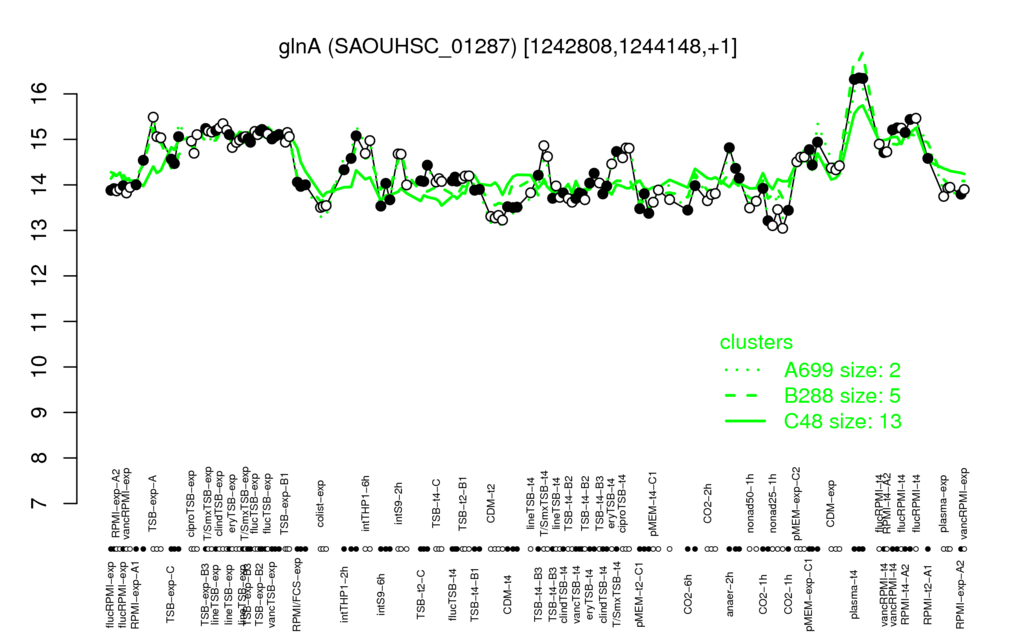Click y-axis tick label 12

[39, 276]
